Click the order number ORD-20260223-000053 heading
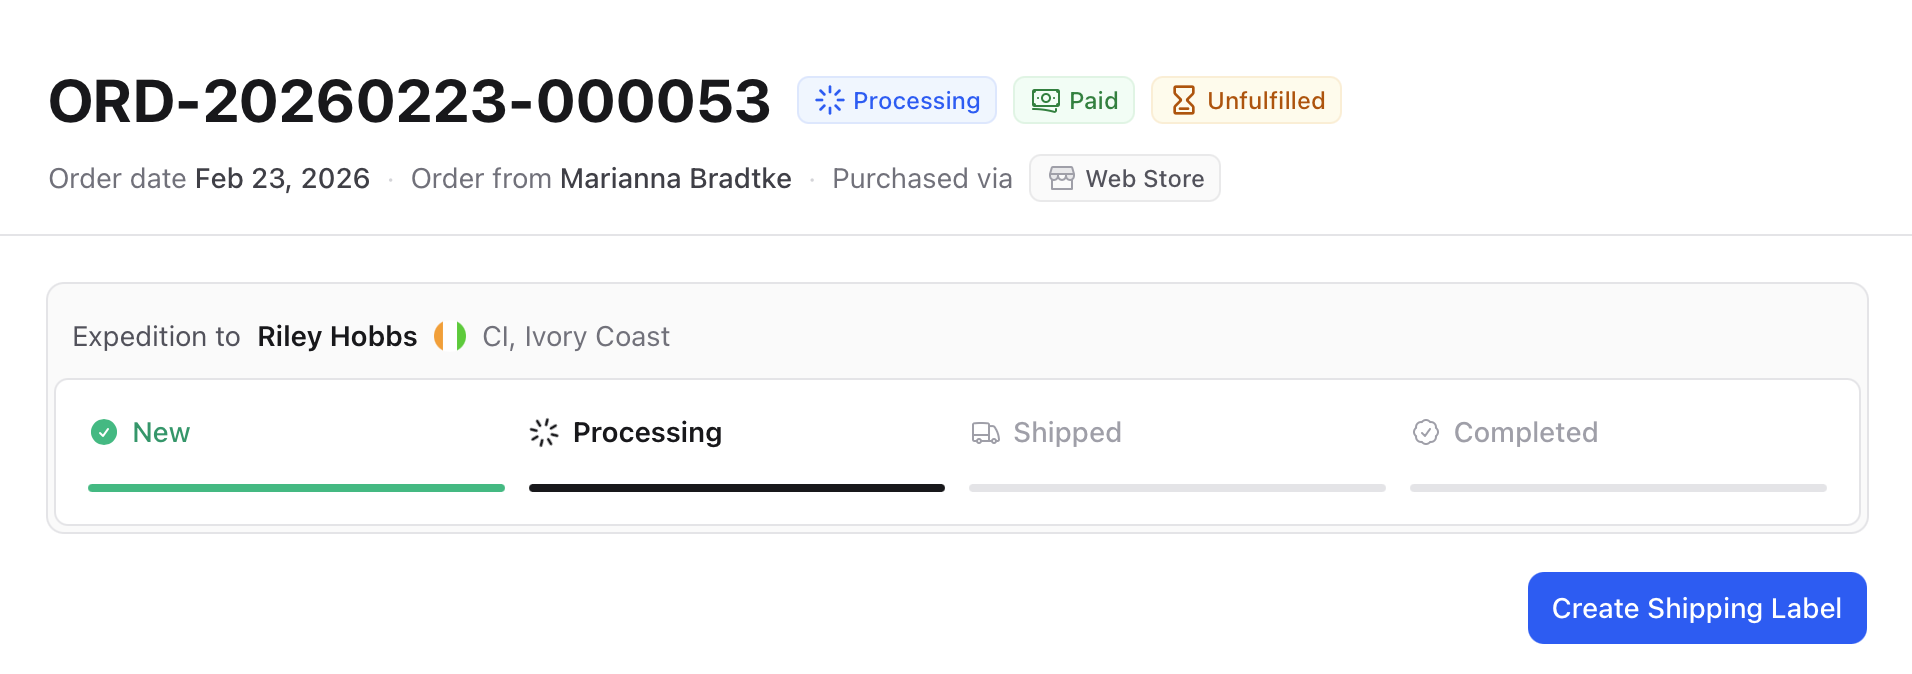Viewport: 1912px width, 674px height. click(x=409, y=101)
